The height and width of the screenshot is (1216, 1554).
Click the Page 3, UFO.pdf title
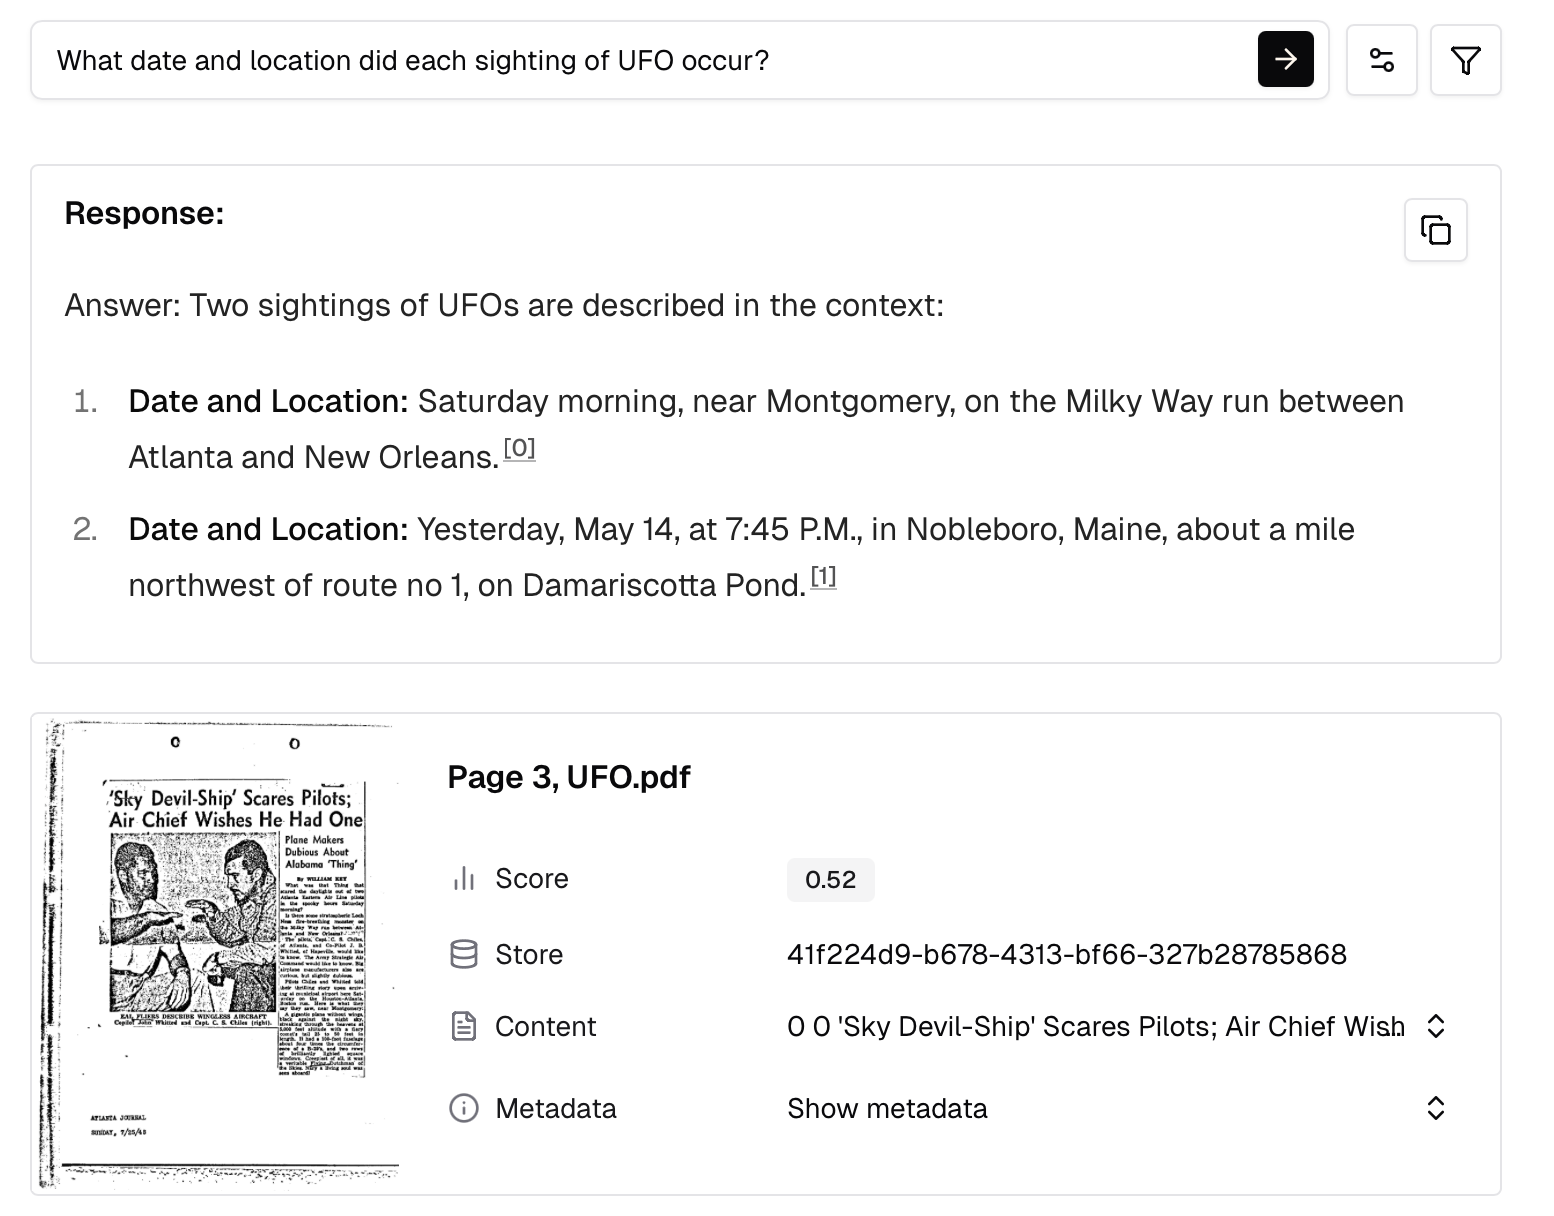click(x=568, y=777)
